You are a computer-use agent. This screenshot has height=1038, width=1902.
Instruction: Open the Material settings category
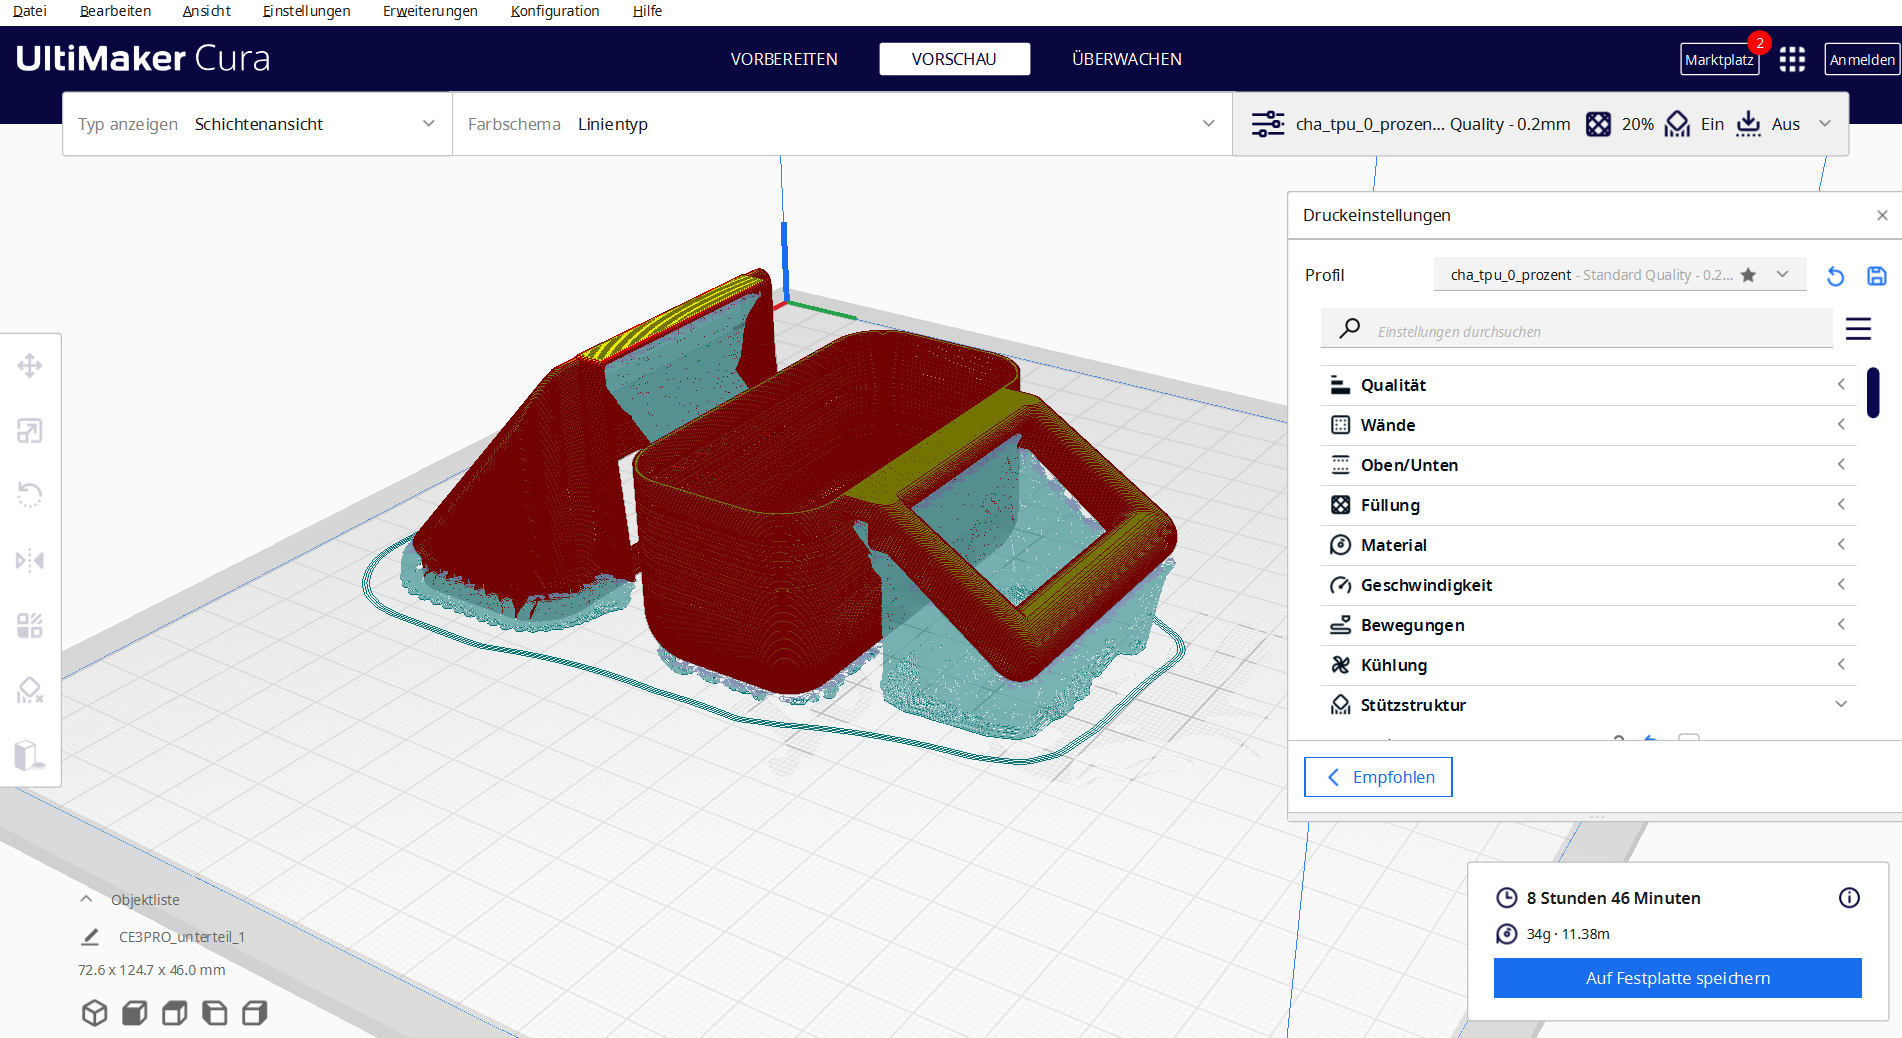pos(1589,545)
